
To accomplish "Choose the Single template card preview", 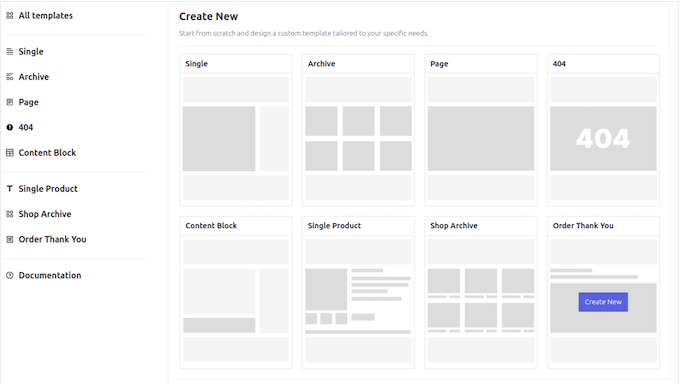I will [x=236, y=138].
